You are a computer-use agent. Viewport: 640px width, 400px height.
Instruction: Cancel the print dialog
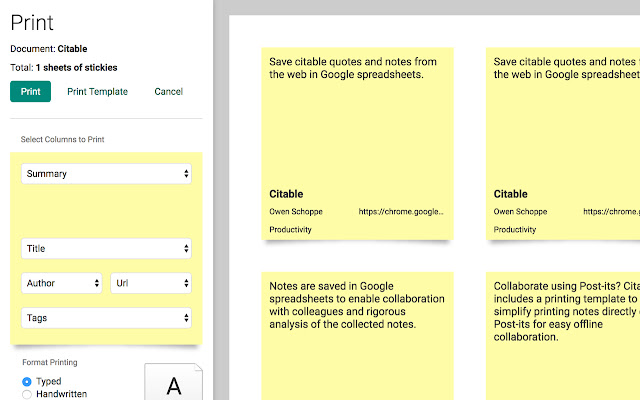168,91
